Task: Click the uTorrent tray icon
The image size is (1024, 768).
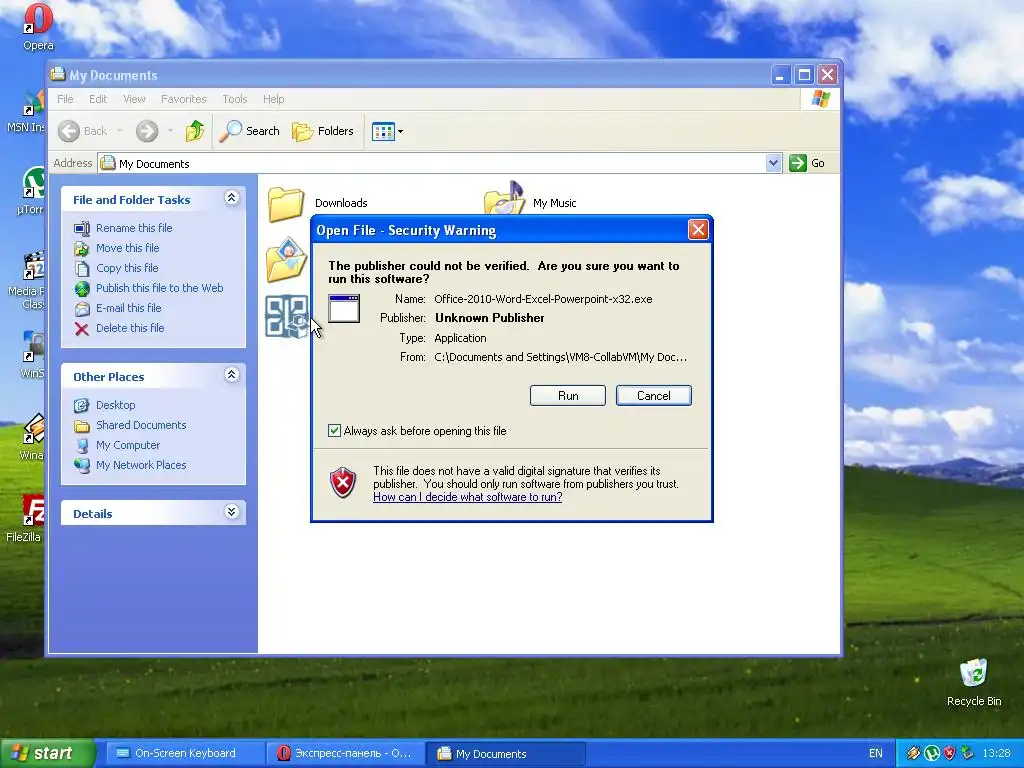Action: 931,754
